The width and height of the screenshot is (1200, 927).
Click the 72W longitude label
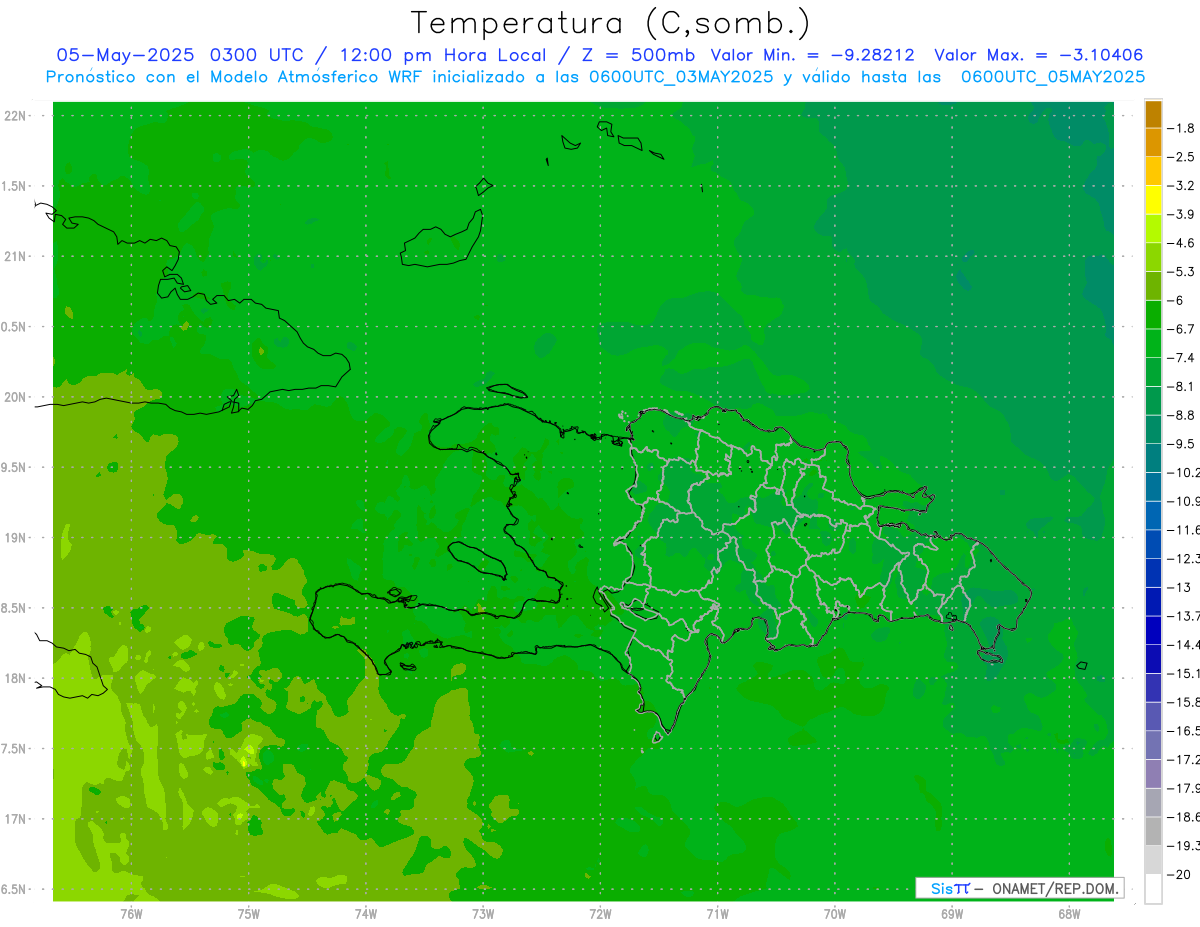[600, 913]
